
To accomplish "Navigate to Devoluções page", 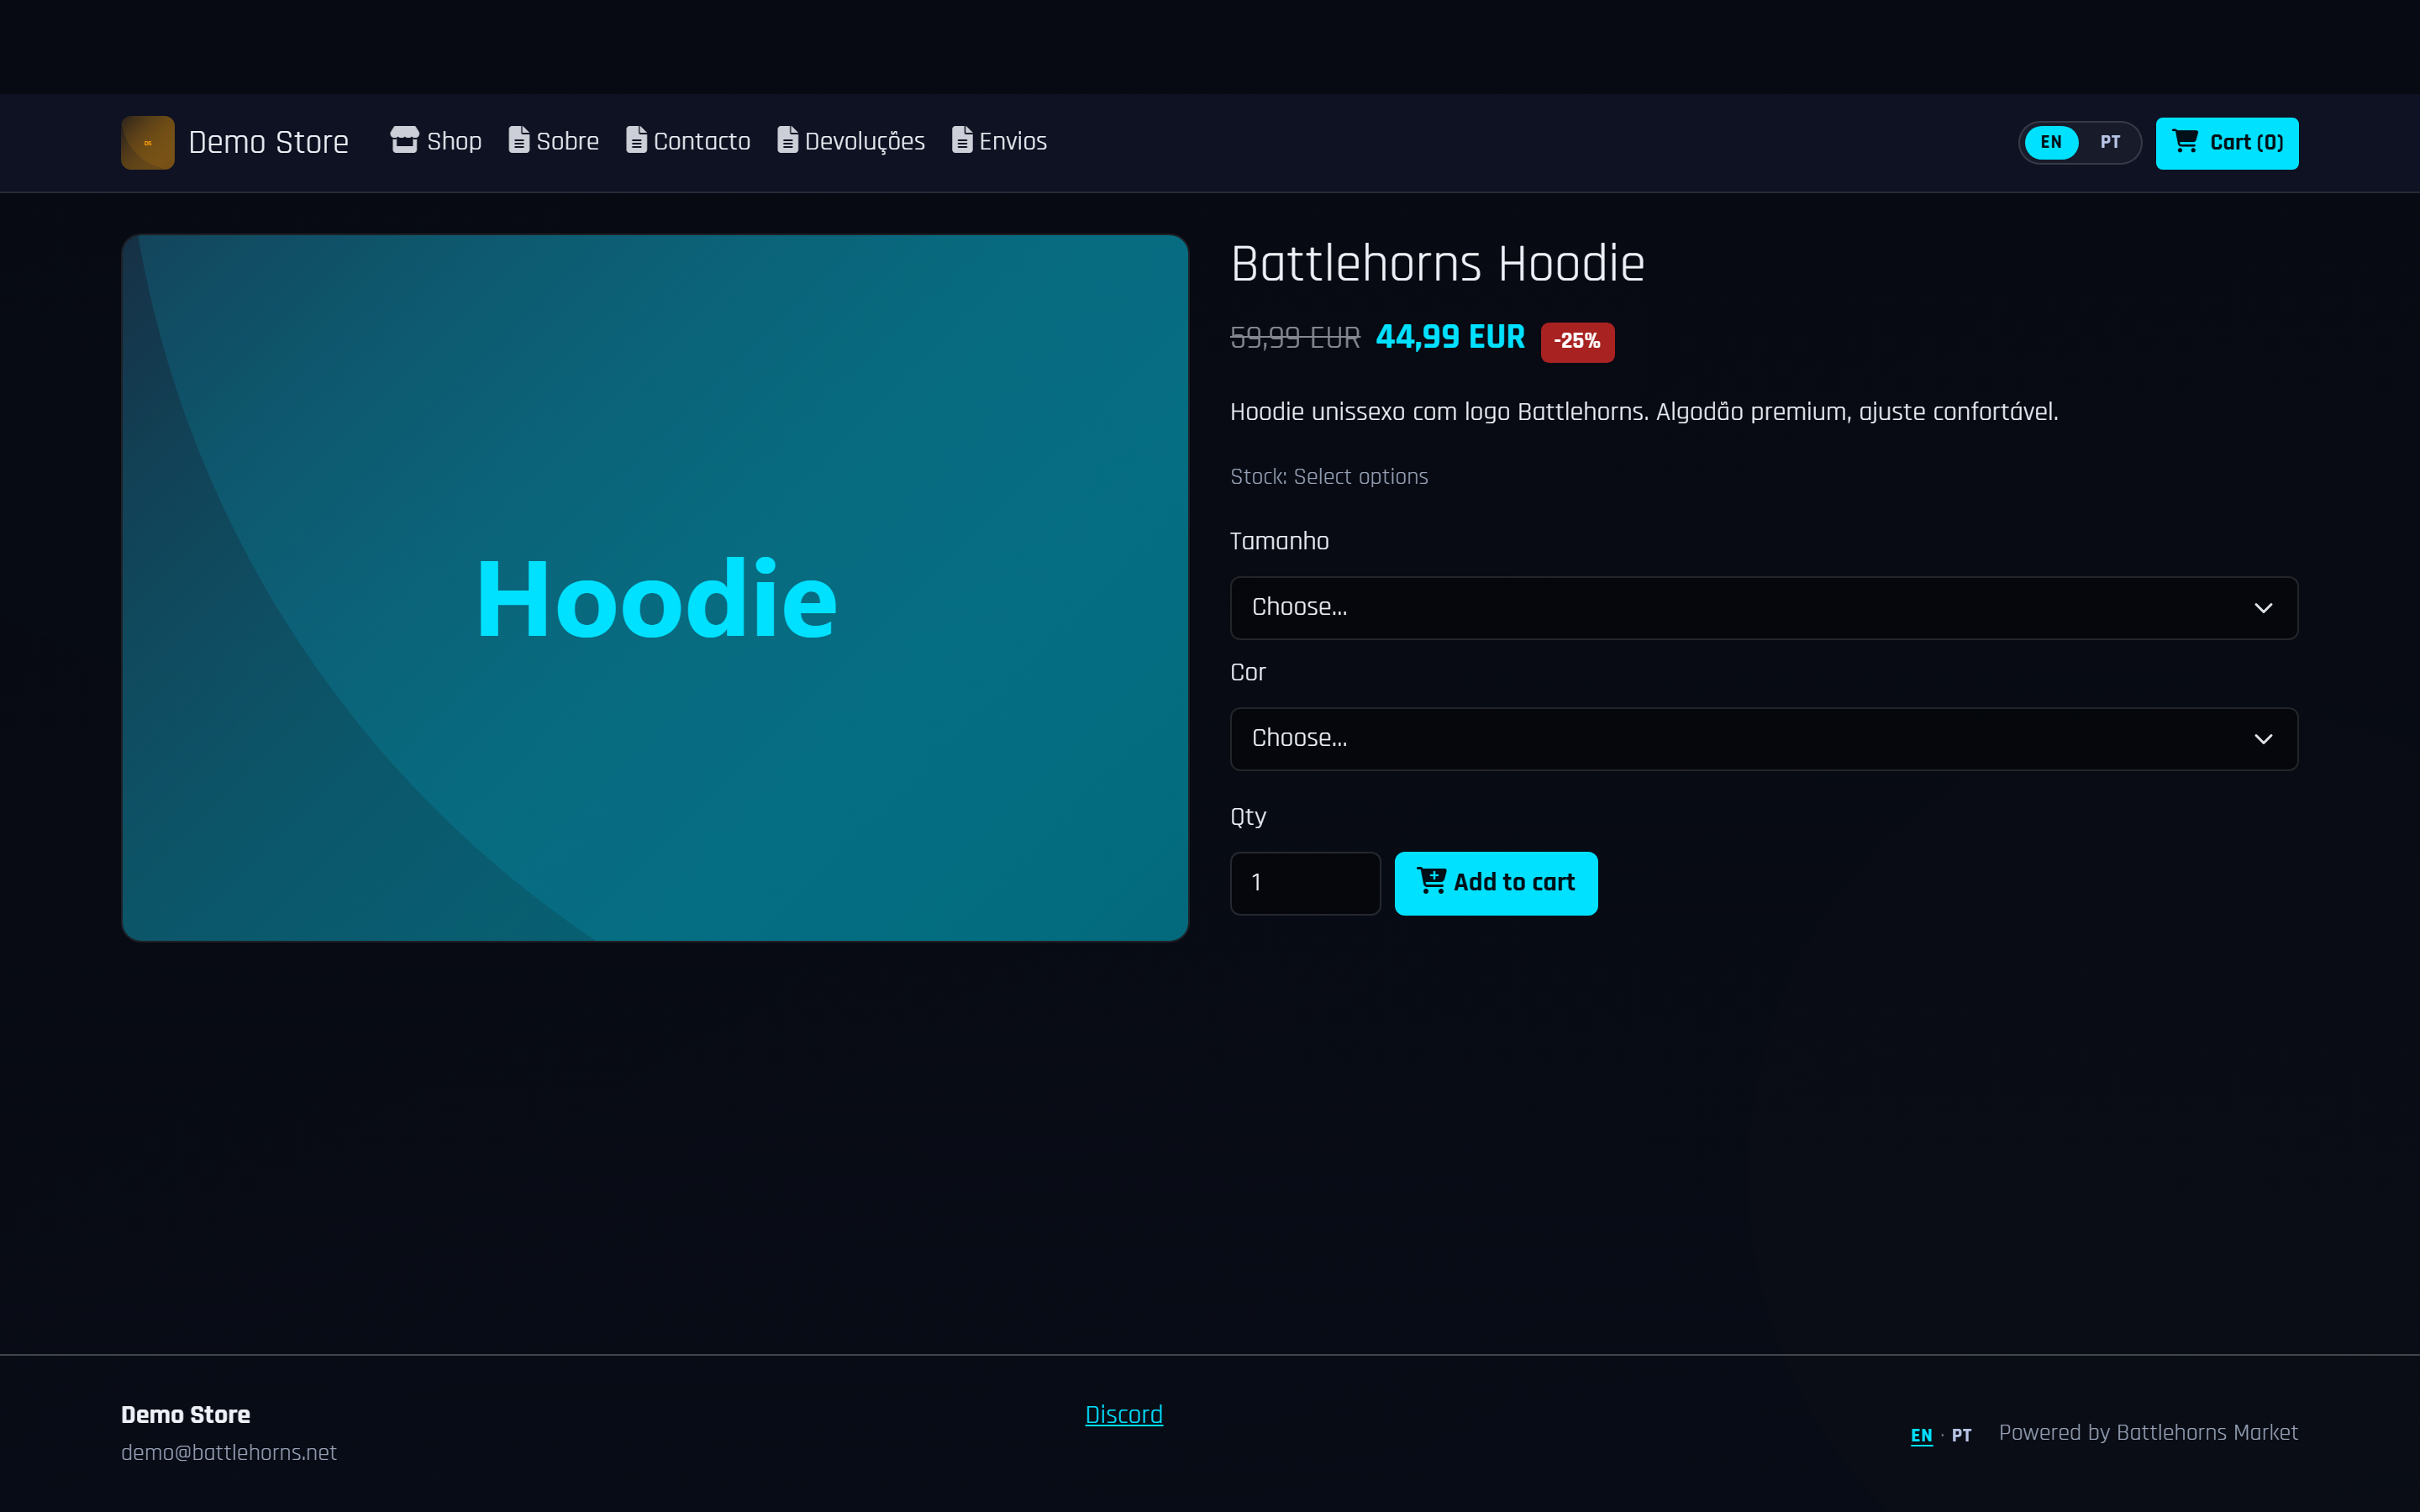I will [851, 141].
